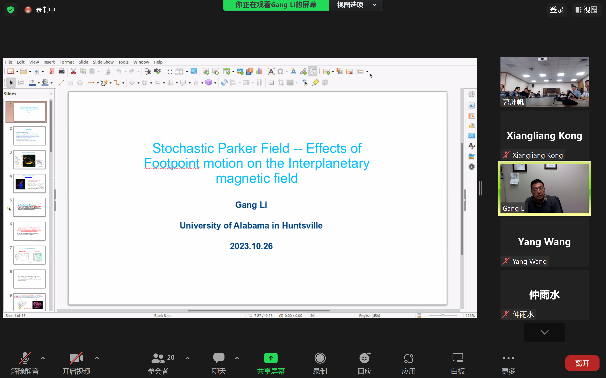Screen dimensions: 606x378
Task: Click the New presentation toolbar icon
Action: click(x=10, y=72)
